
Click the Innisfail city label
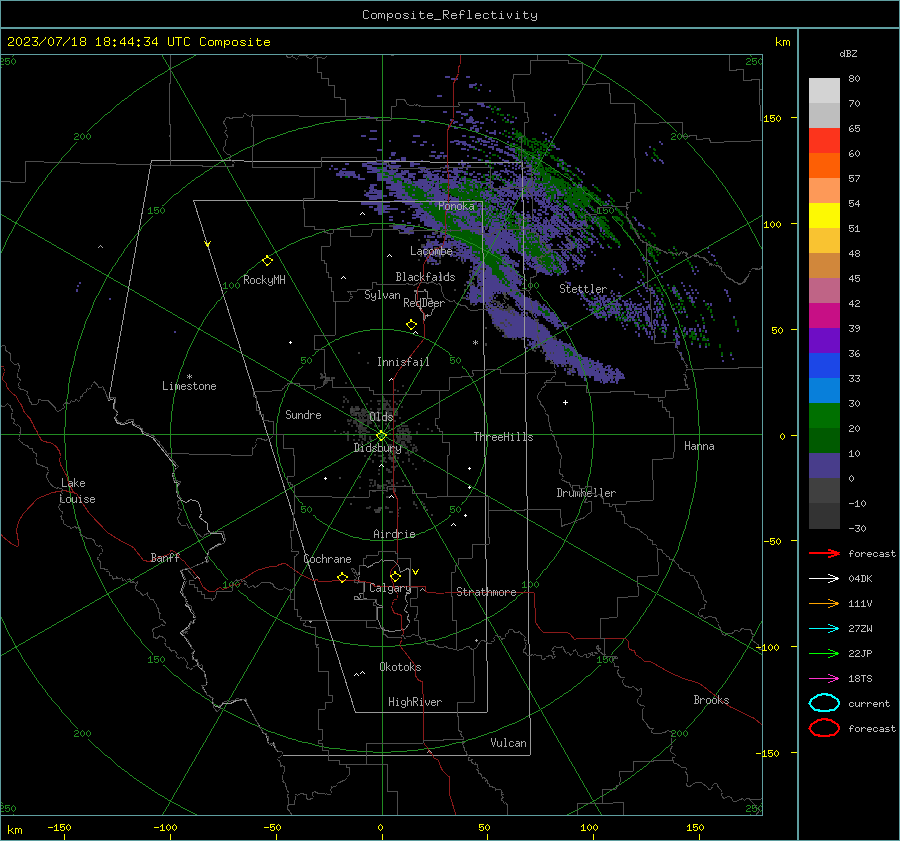click(403, 362)
